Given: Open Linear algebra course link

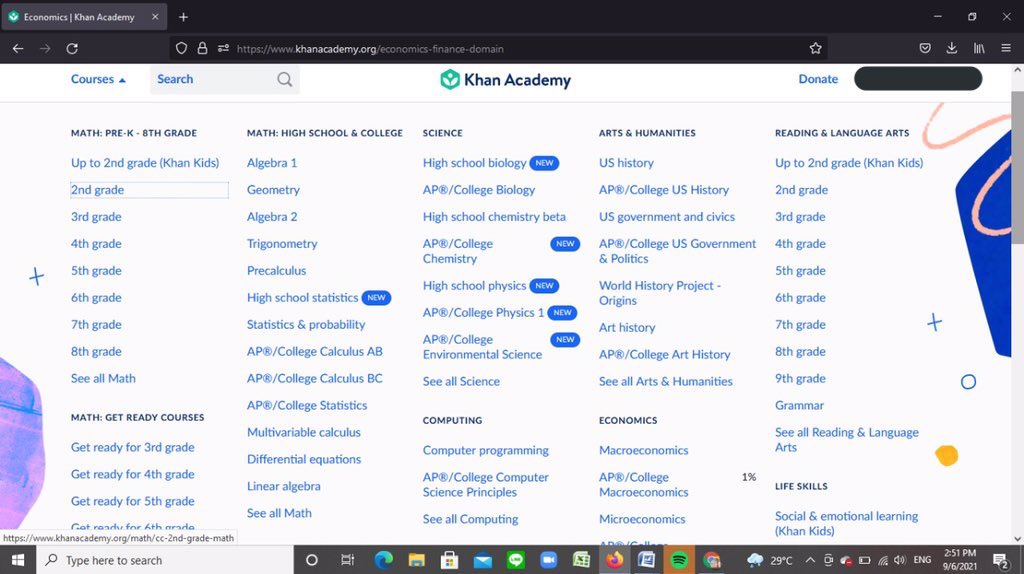Looking at the screenshot, I should click(x=283, y=486).
